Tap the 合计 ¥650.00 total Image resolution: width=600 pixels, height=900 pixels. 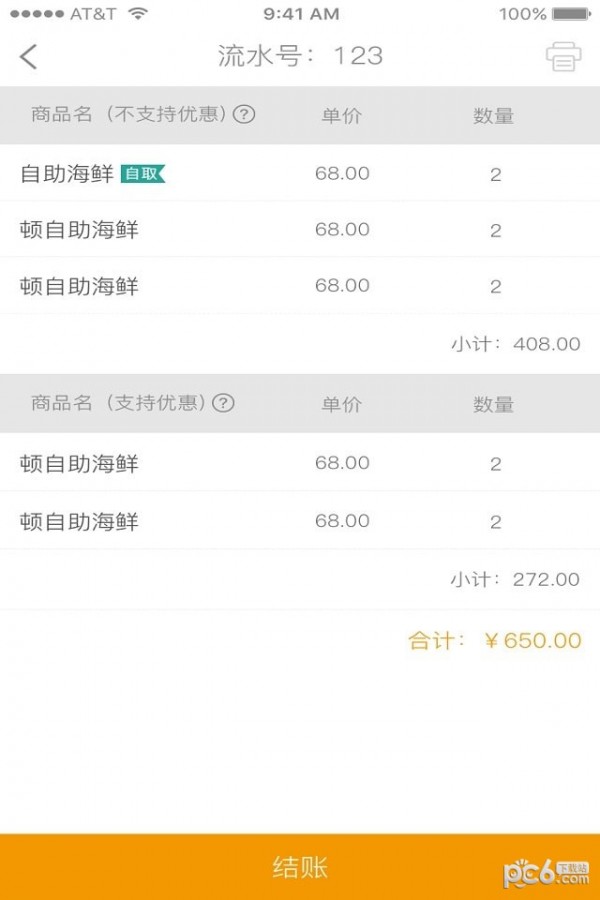pos(495,641)
